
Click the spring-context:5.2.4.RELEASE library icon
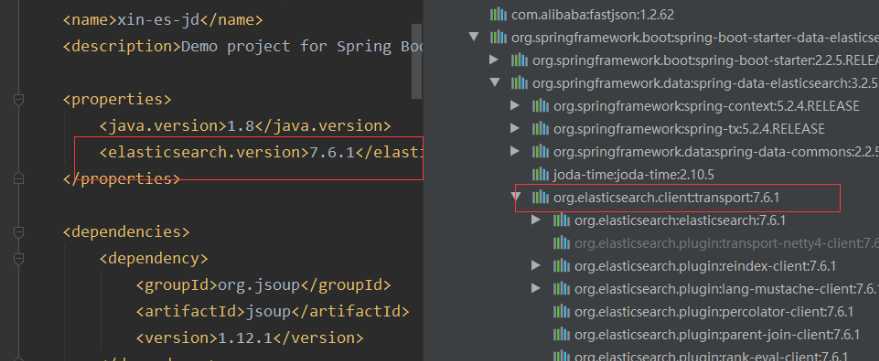click(540, 106)
